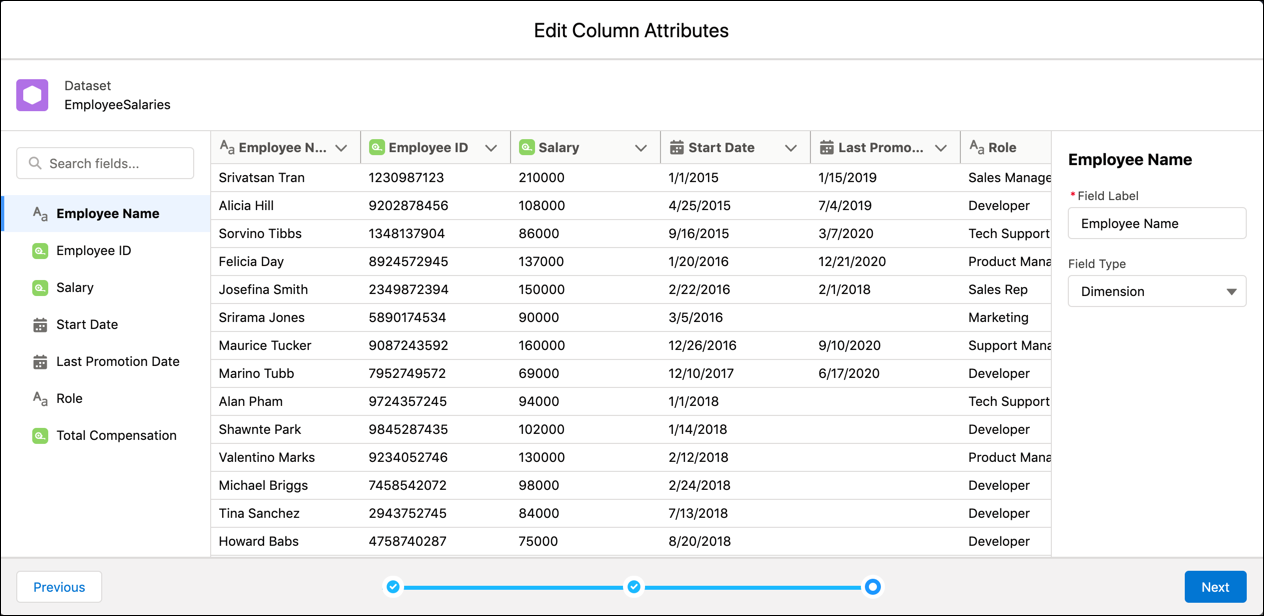The height and width of the screenshot is (616, 1264).
Task: Click the Previous button
Action: (58, 587)
